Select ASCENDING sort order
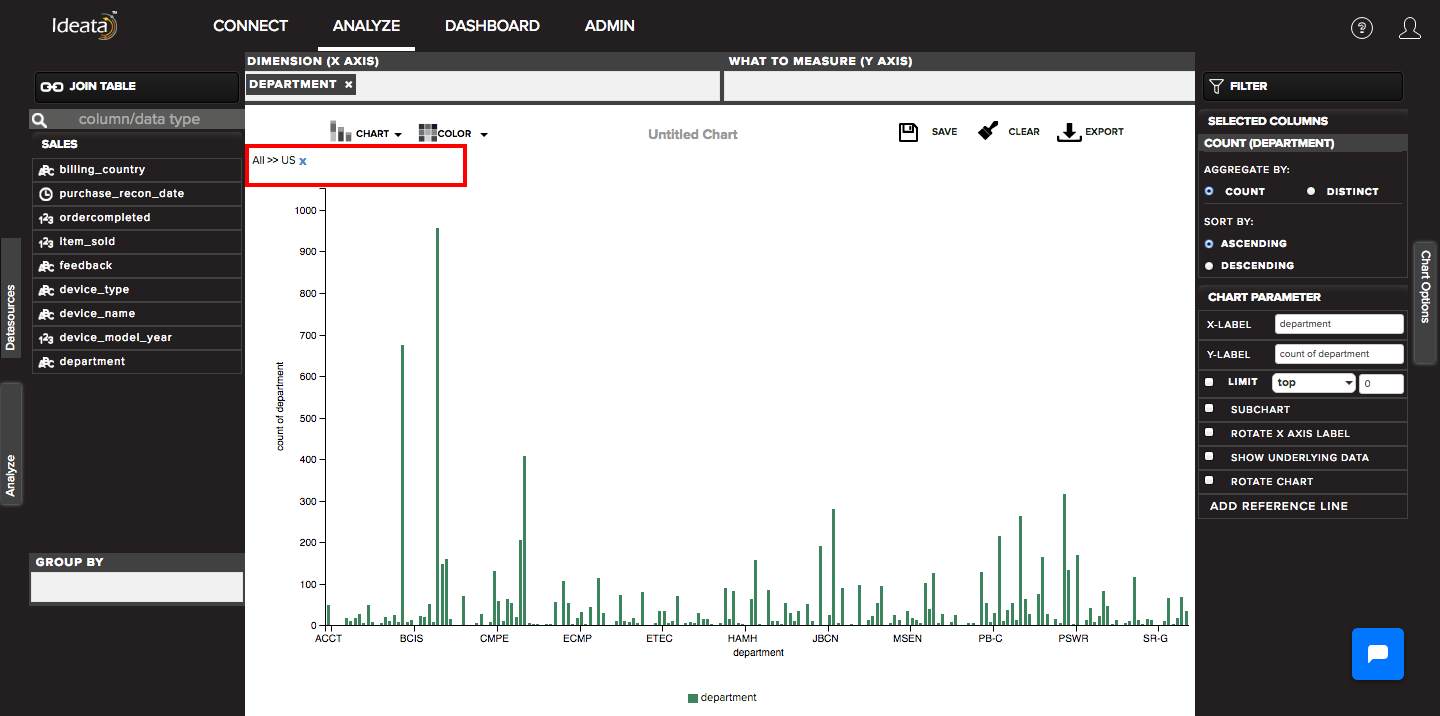 tap(1209, 243)
